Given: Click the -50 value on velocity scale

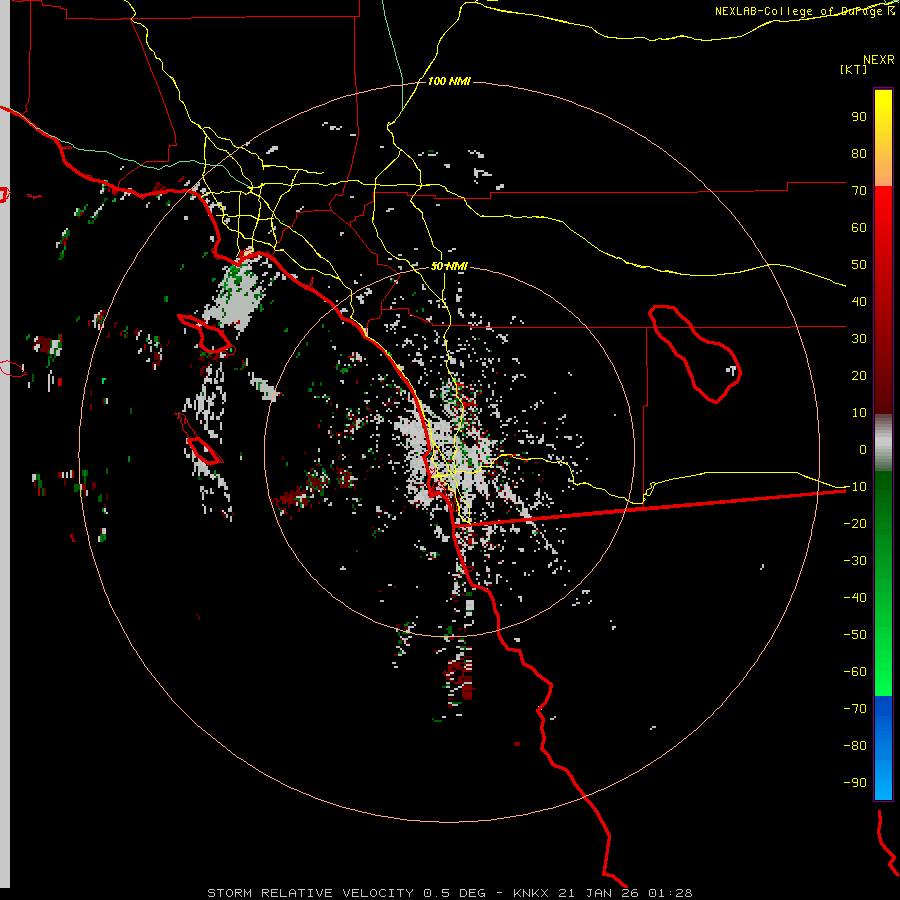Looking at the screenshot, I should (855, 635).
